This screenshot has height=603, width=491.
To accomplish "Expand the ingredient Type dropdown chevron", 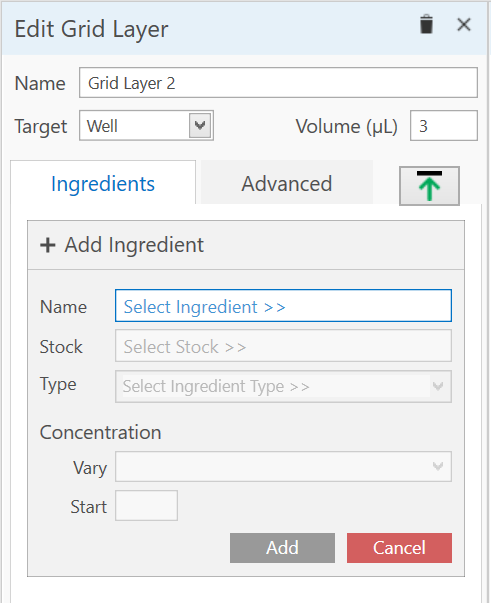I will [x=438, y=386].
